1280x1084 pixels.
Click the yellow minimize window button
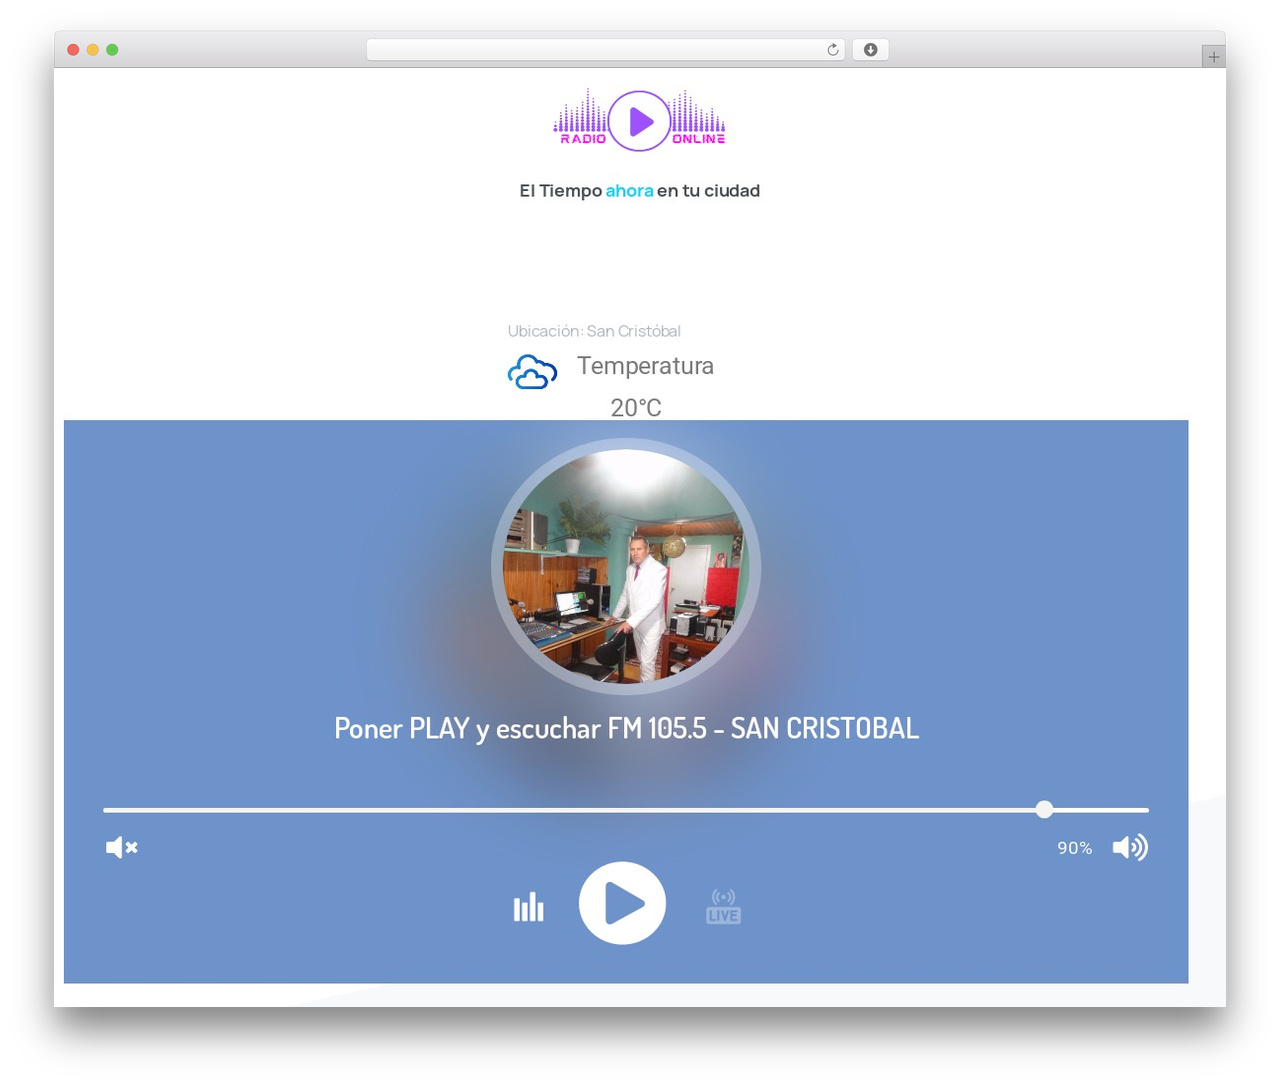(x=93, y=50)
